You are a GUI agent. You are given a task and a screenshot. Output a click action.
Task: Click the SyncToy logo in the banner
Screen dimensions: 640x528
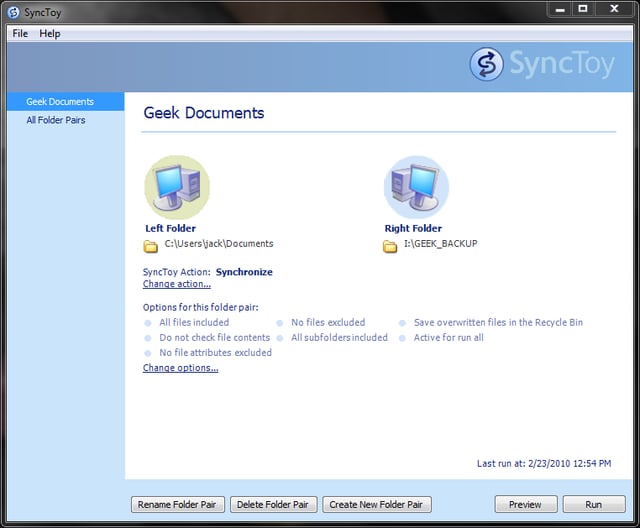(542, 64)
